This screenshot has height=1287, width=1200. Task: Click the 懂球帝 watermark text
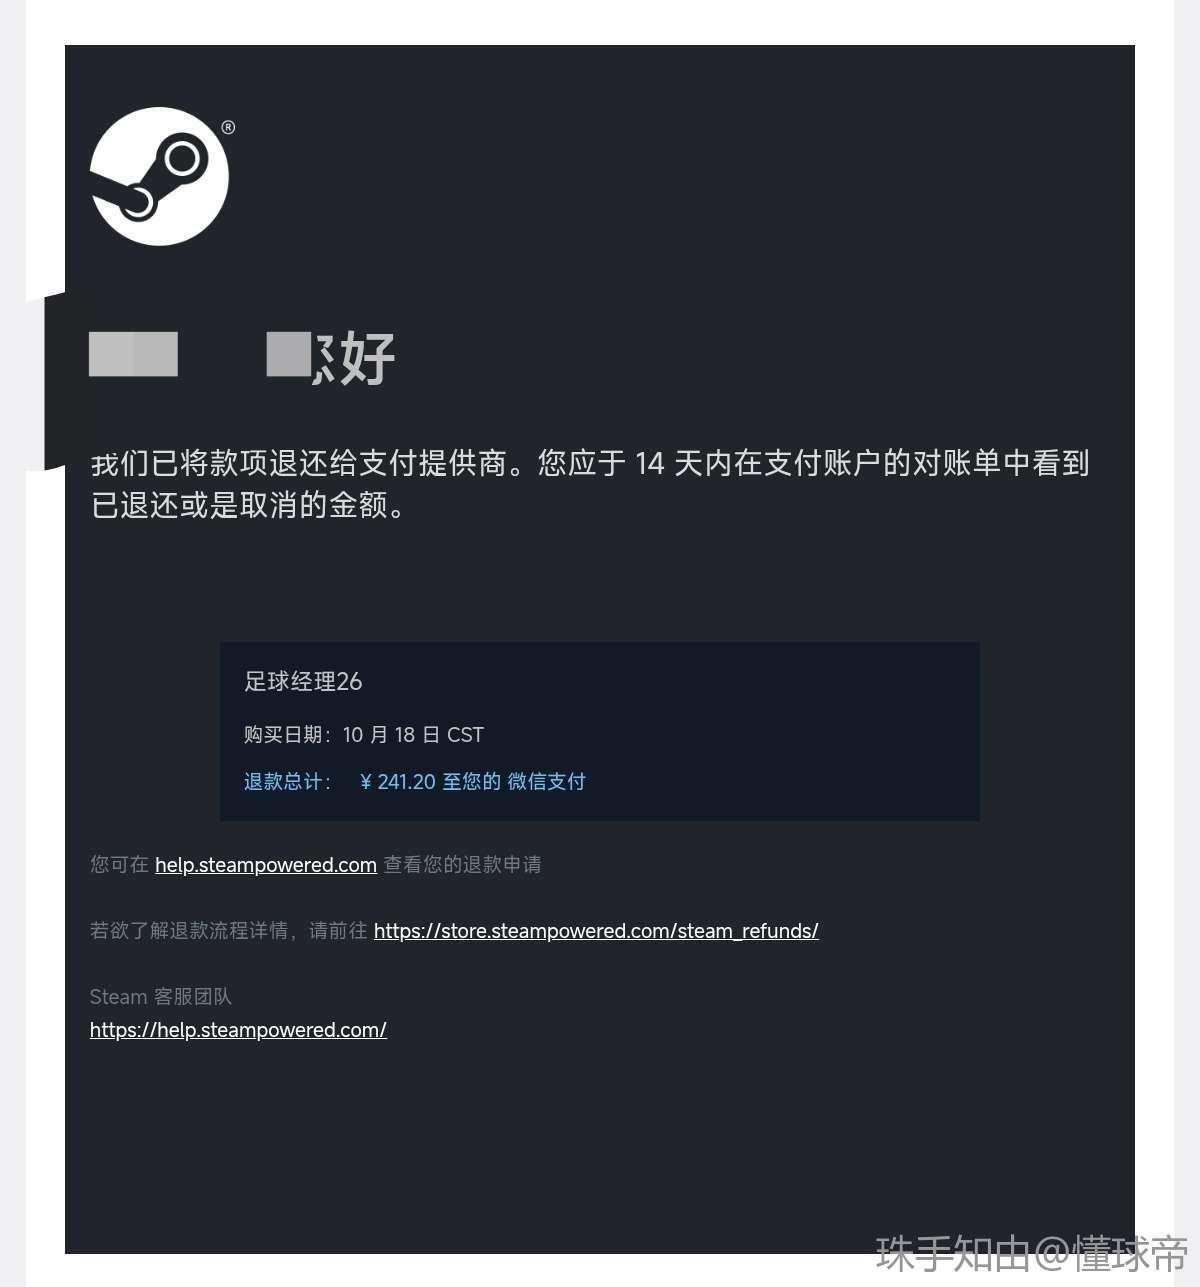1130,1254
